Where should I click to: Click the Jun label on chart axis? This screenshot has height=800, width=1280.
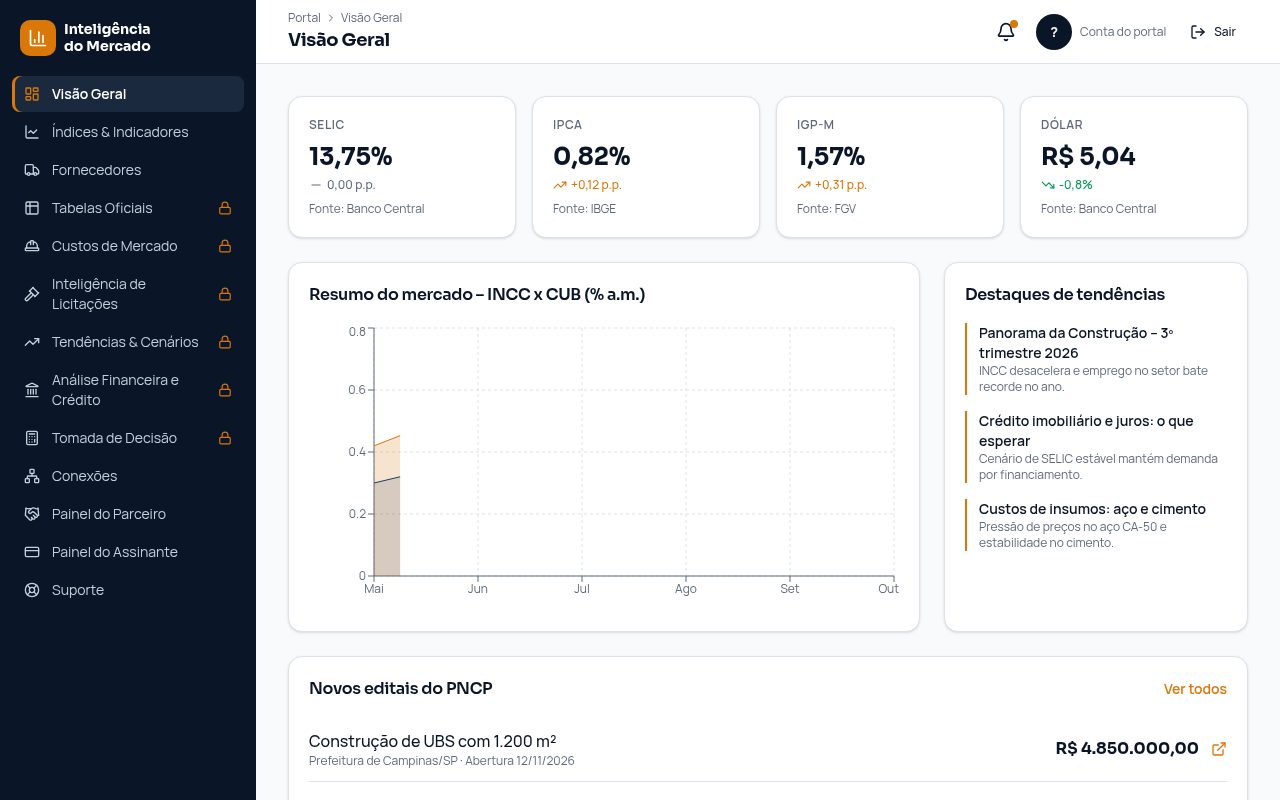[478, 589]
